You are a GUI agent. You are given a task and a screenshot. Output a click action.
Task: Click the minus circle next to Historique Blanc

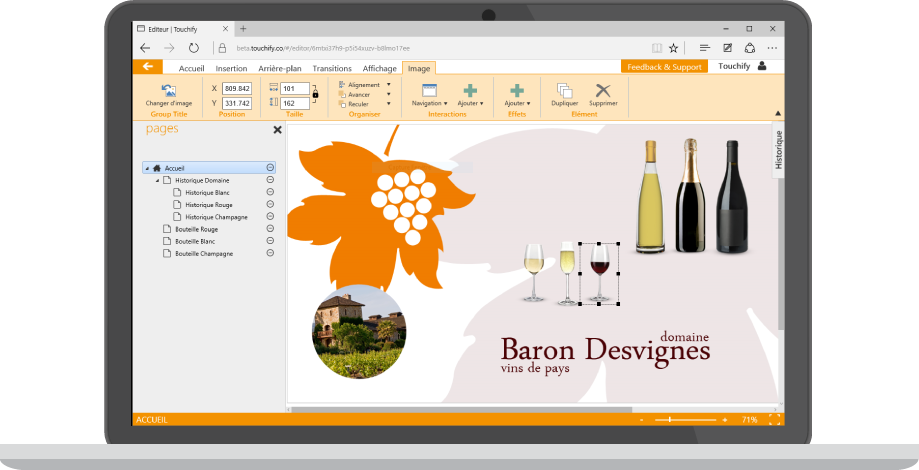270,192
